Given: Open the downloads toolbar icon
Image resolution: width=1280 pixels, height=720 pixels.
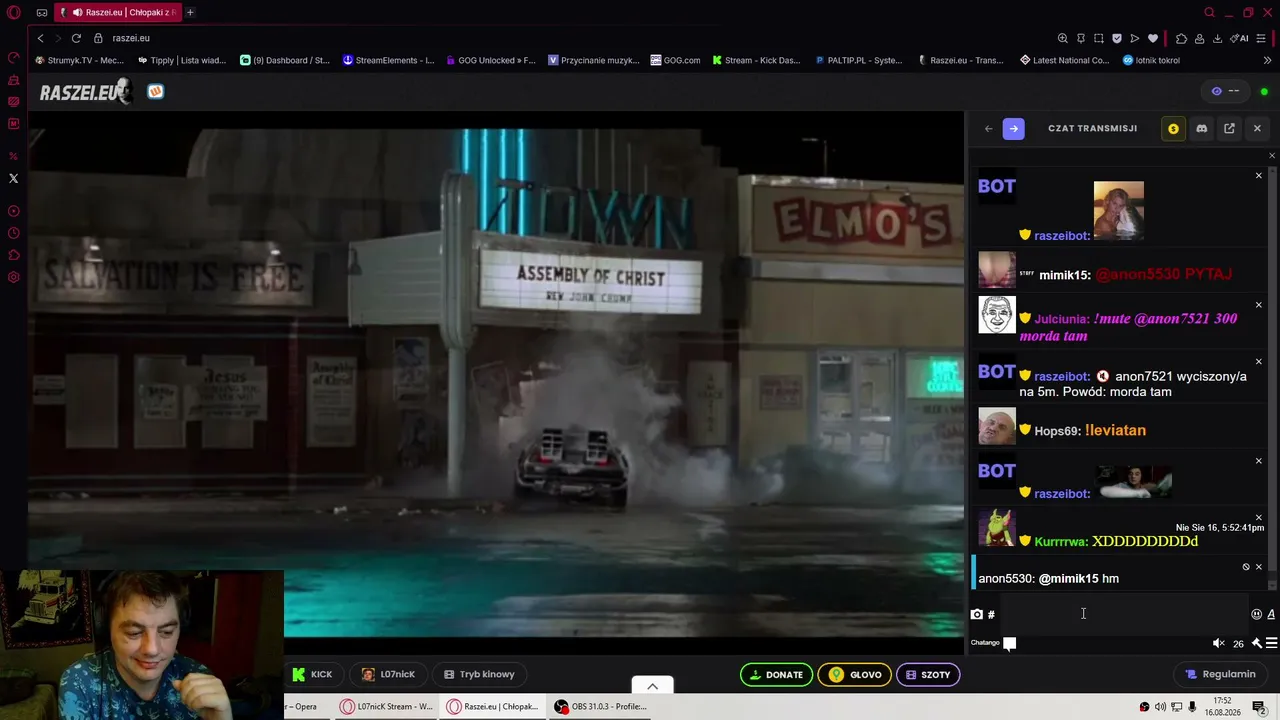Looking at the screenshot, I should 1217,38.
